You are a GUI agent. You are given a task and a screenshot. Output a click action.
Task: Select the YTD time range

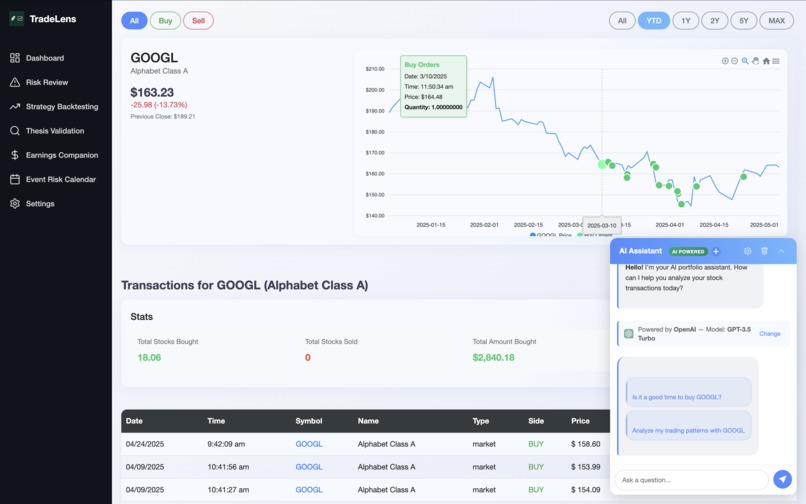click(654, 21)
